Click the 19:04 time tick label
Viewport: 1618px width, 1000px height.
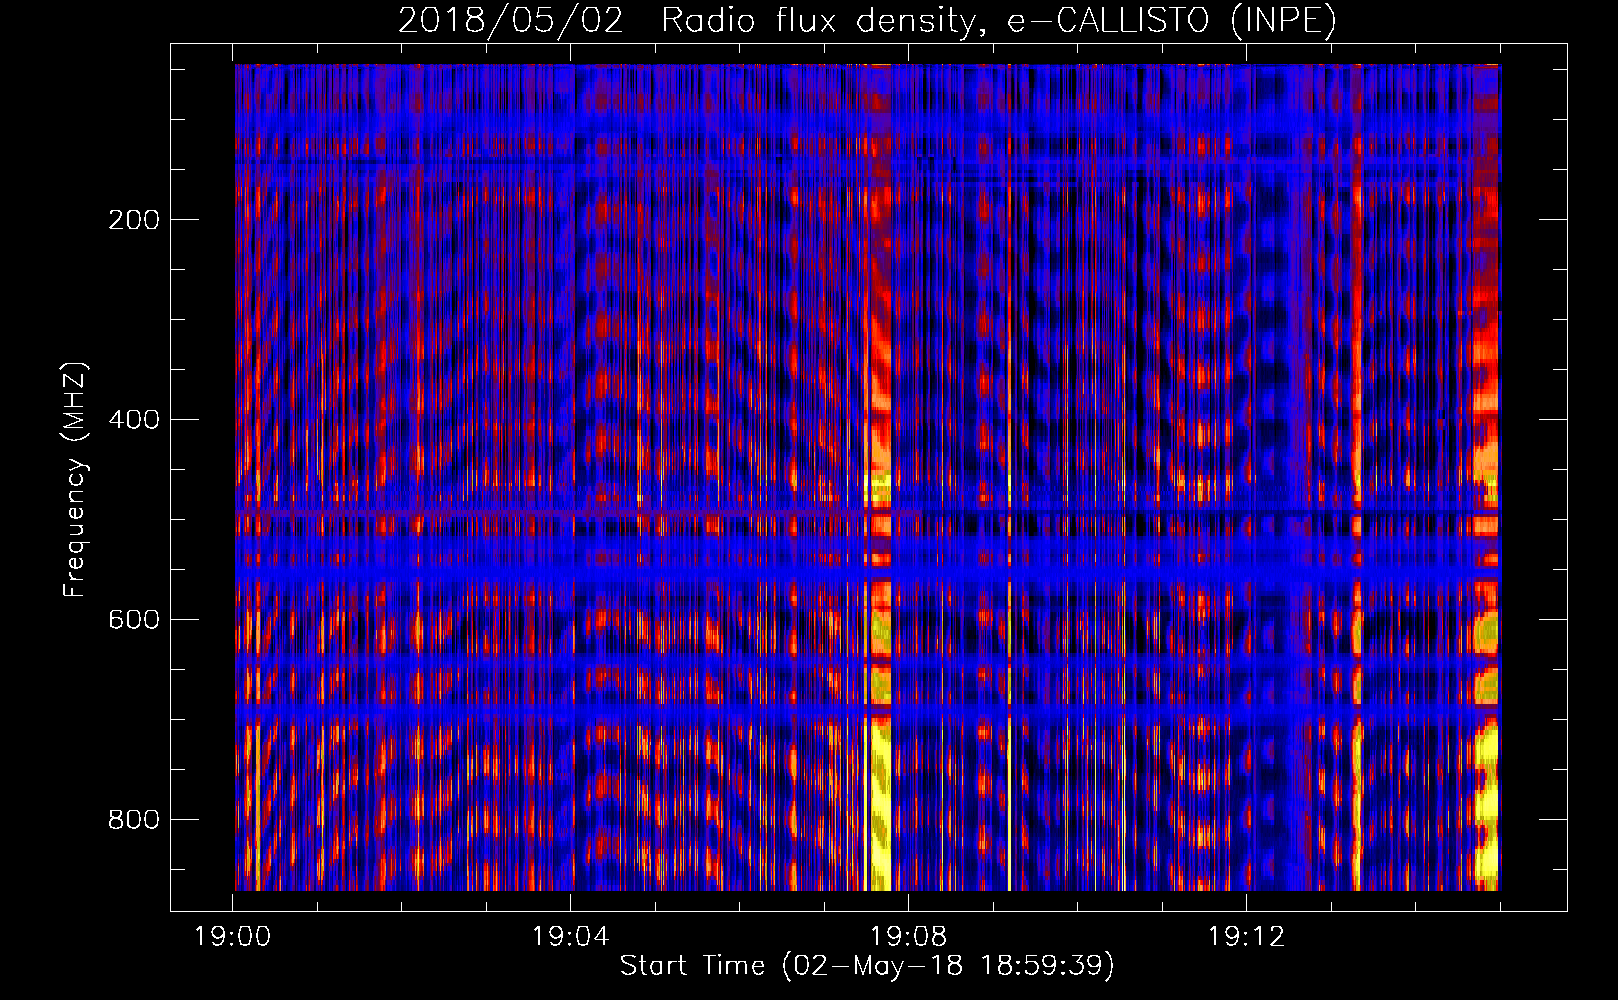(570, 937)
